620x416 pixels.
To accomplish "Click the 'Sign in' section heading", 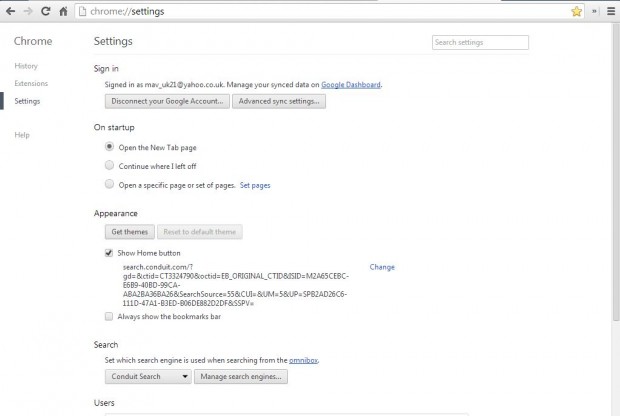I will coord(106,68).
